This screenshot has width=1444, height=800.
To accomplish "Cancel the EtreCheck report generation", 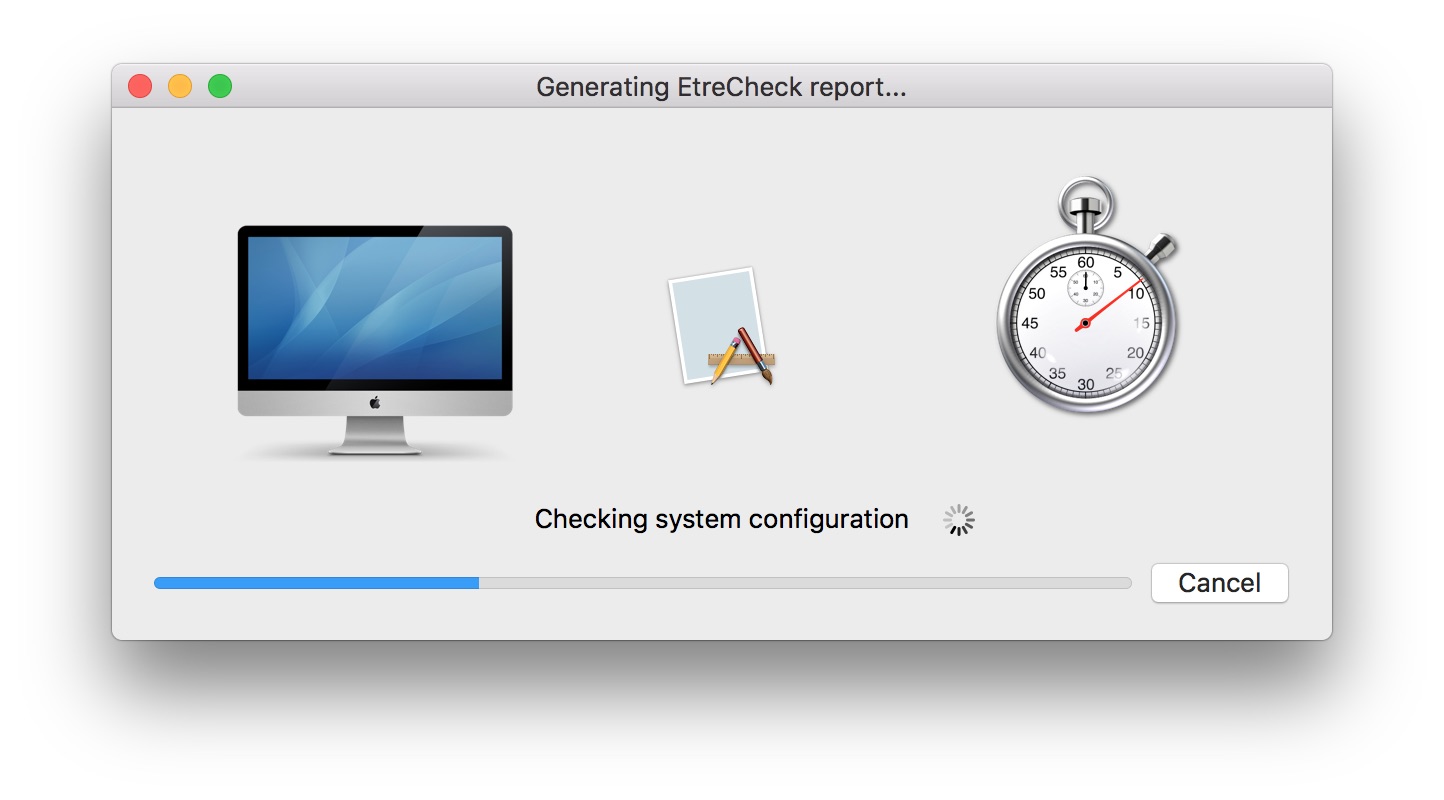I will point(1219,583).
